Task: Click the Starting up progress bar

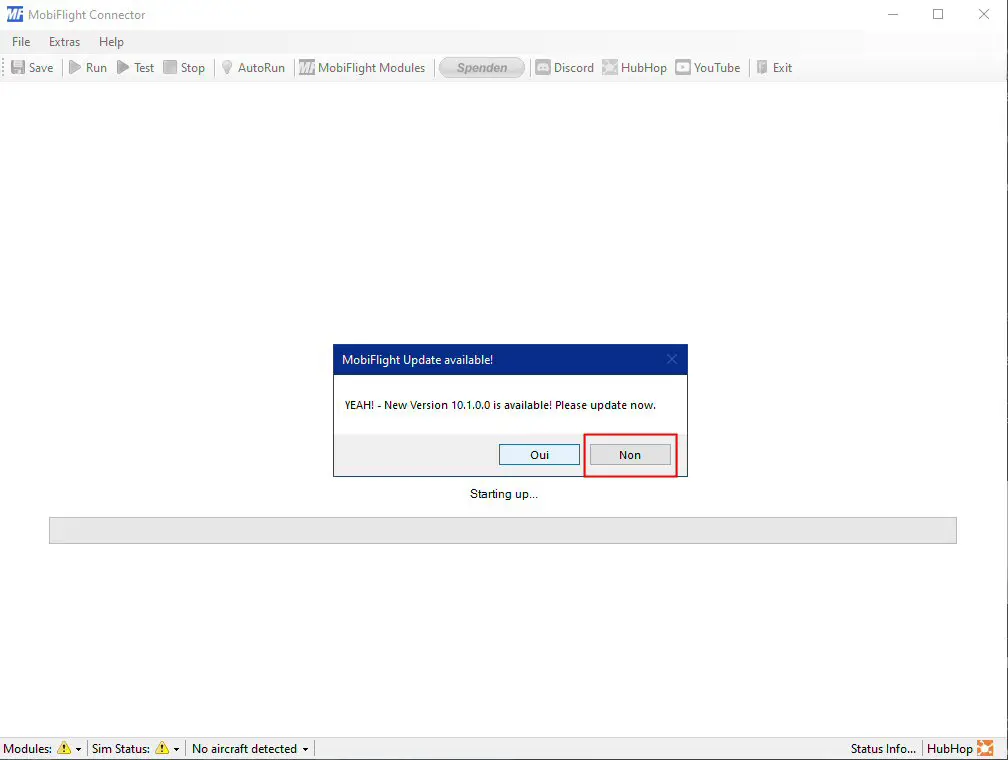Action: point(503,530)
